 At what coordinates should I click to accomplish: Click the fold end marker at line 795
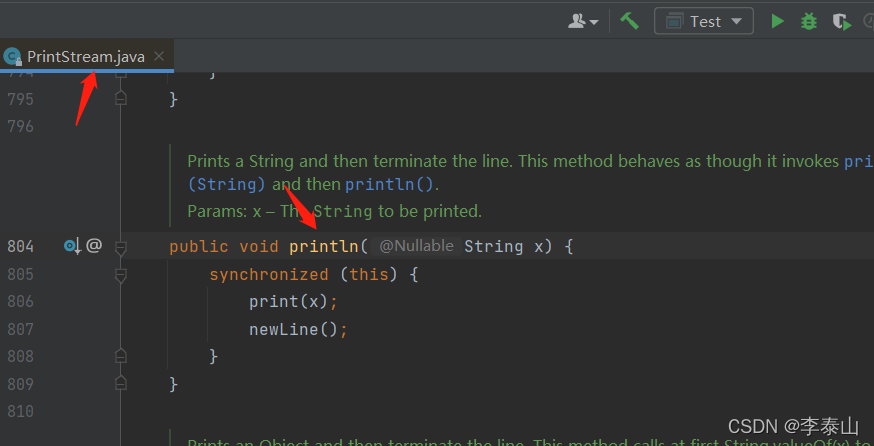point(121,99)
